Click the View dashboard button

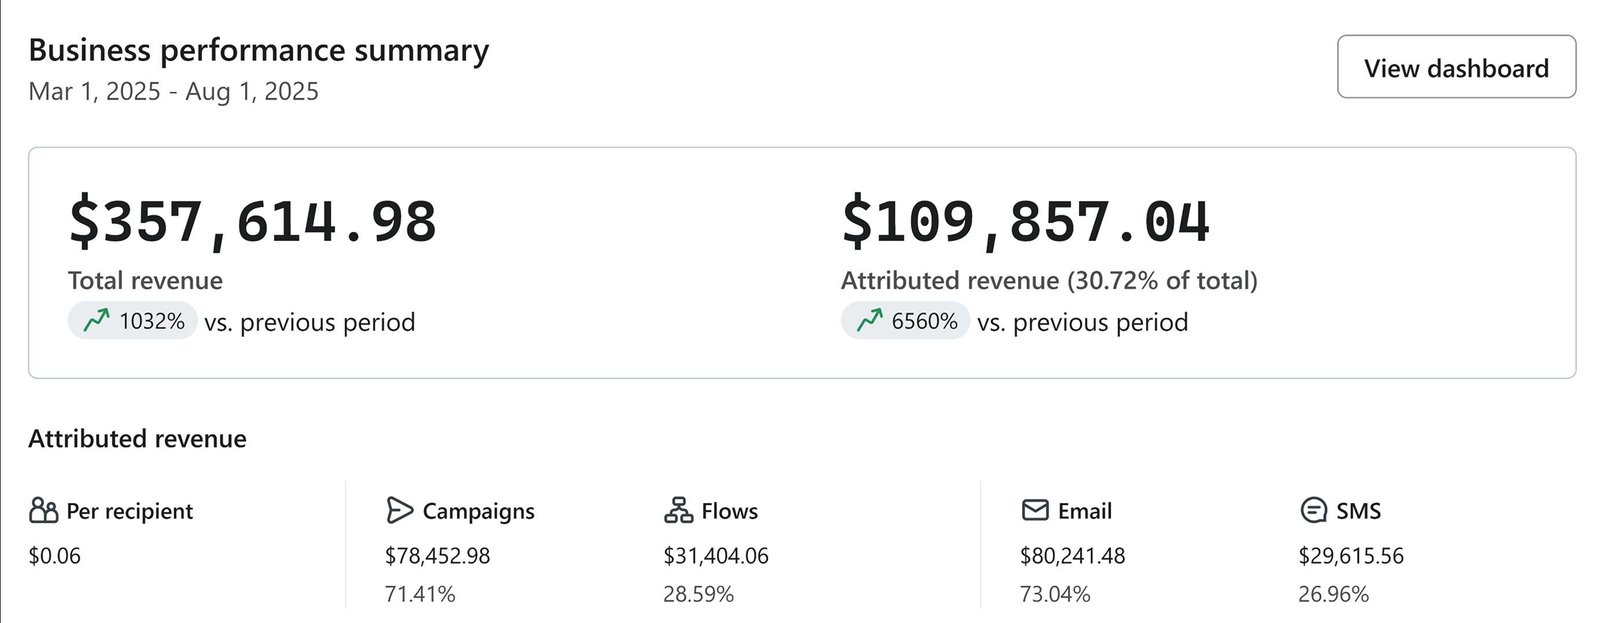(1456, 67)
